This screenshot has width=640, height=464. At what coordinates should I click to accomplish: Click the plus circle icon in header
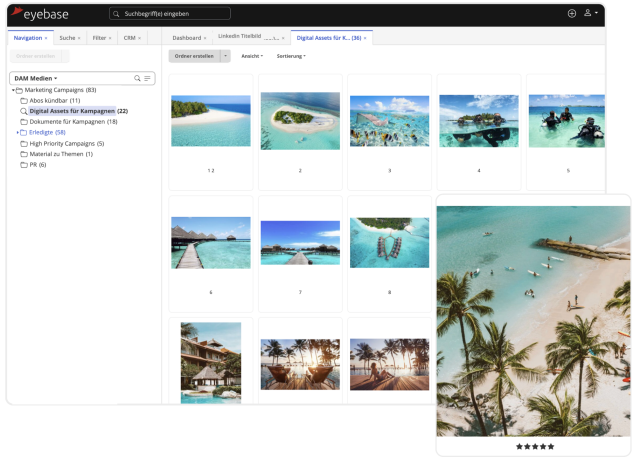(x=572, y=14)
